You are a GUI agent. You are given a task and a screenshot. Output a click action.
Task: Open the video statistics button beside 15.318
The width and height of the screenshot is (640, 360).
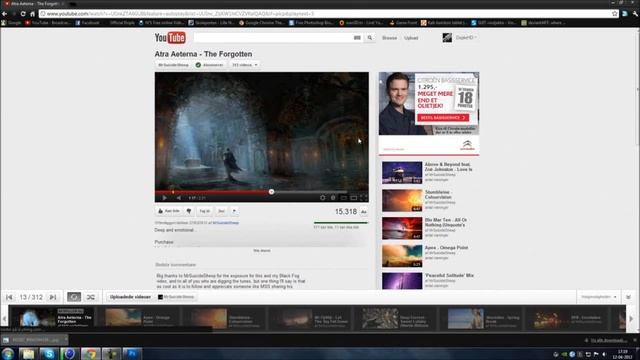(x=363, y=212)
